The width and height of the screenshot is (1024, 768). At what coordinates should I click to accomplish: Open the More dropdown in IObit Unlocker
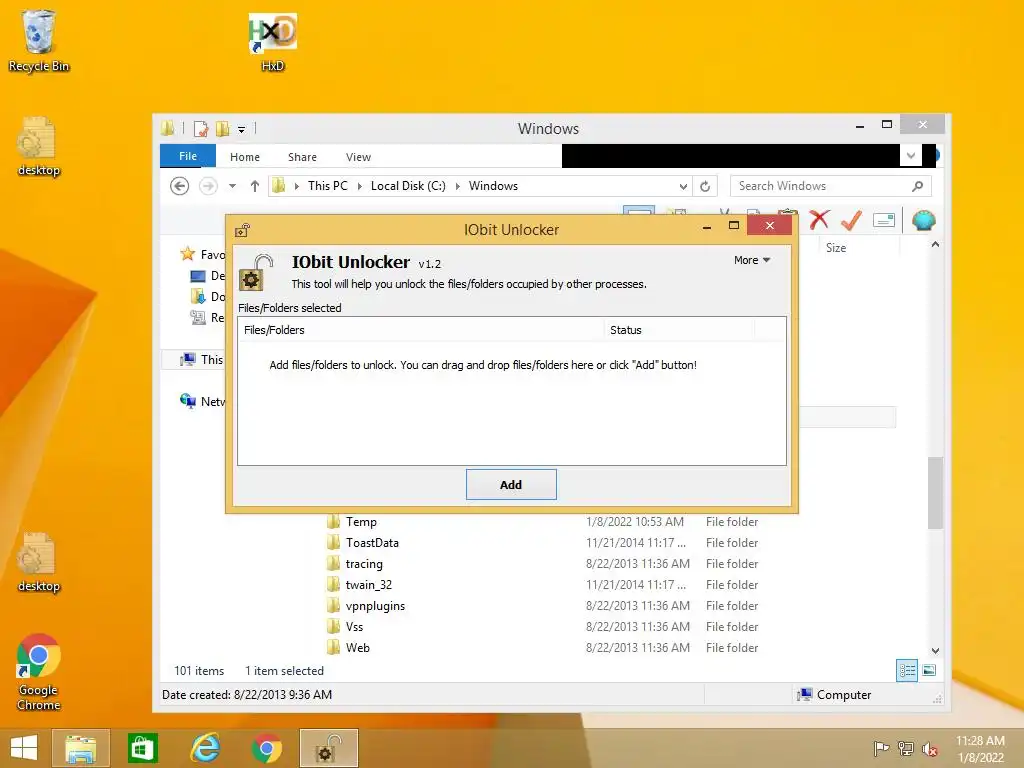click(752, 260)
